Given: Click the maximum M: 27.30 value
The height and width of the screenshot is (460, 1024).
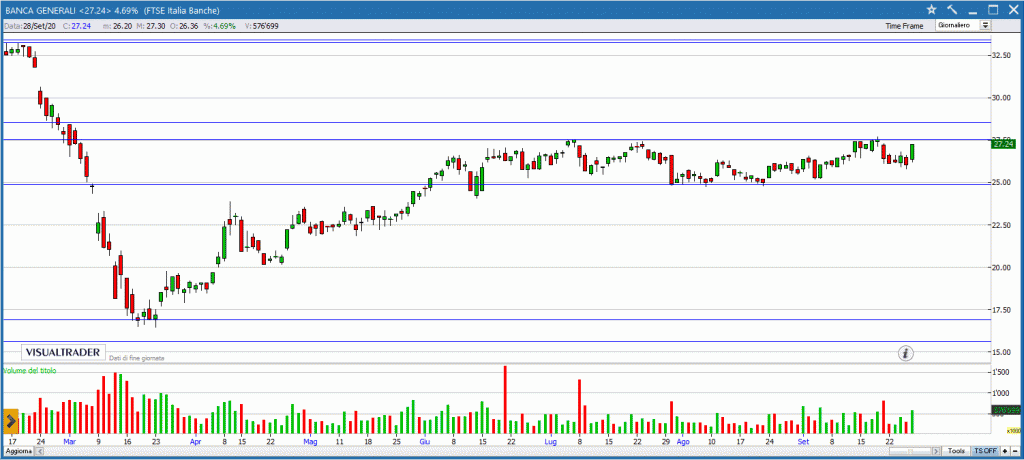Looking at the screenshot, I should pos(155,26).
